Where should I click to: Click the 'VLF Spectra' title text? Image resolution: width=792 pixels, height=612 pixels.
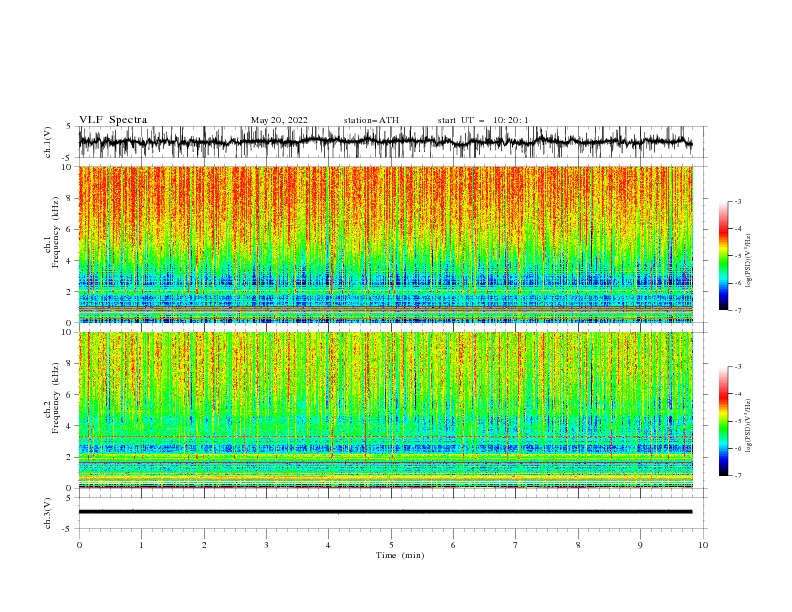click(113, 120)
